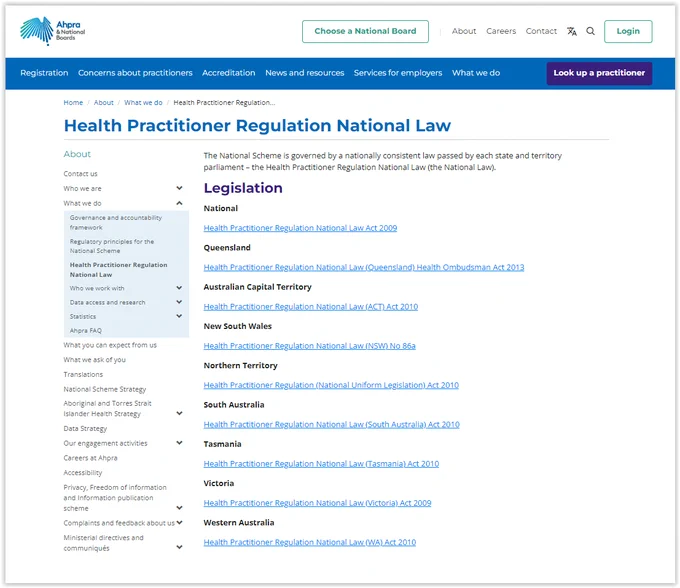Screen dimensions: 680x588
Task: Select Health Practitioner Regulation National Law sidebar item
Action: tap(118, 270)
